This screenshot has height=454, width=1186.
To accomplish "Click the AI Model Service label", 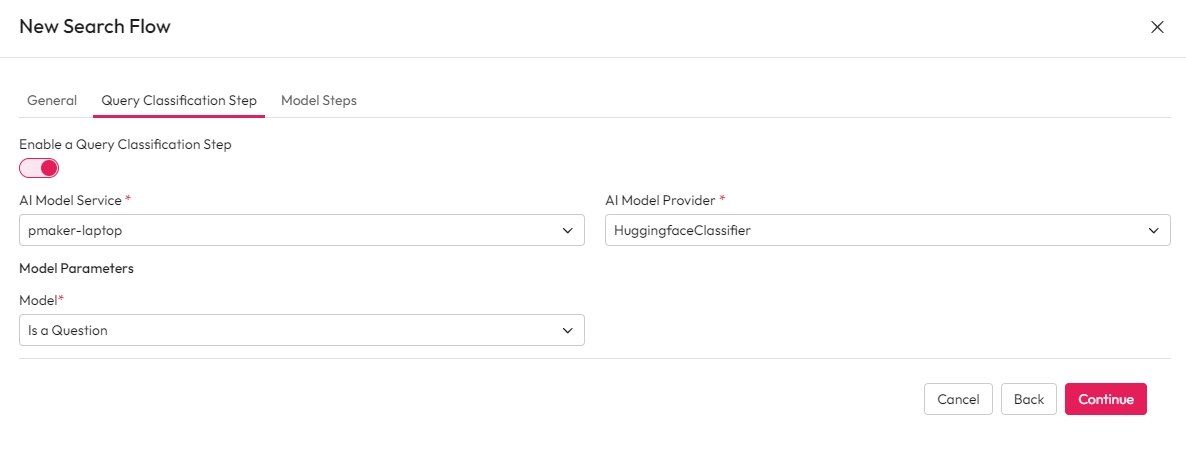I will [x=71, y=200].
